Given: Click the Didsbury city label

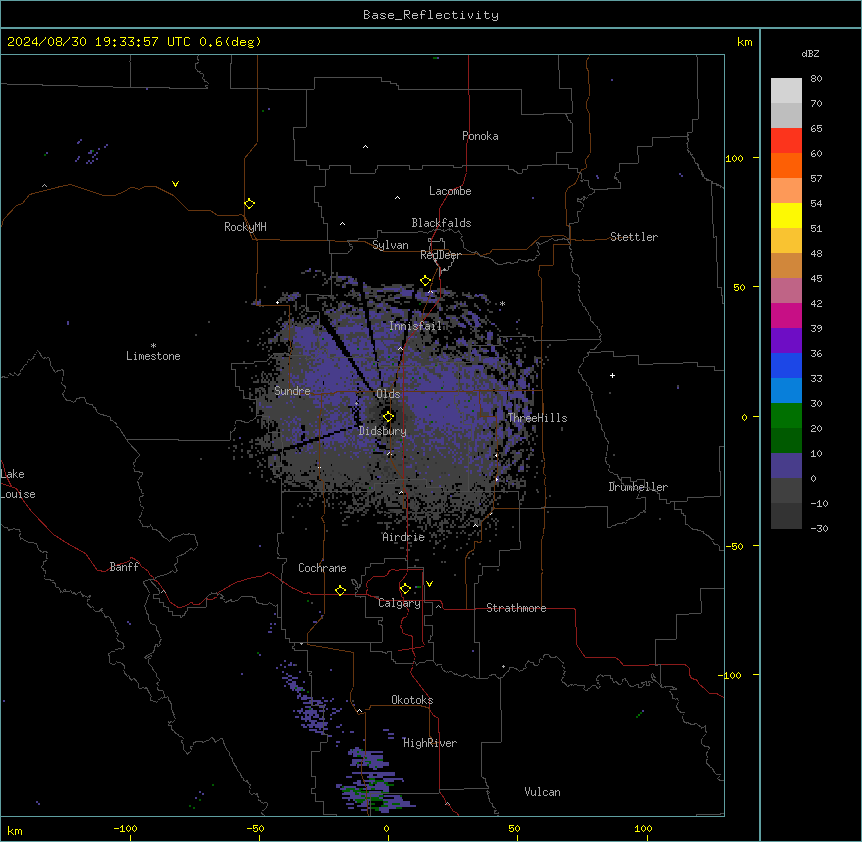Looking at the screenshot, I should pyautogui.click(x=383, y=431).
